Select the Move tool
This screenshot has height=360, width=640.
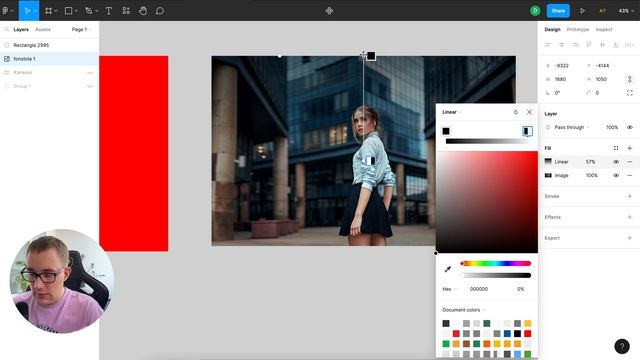tap(27, 11)
